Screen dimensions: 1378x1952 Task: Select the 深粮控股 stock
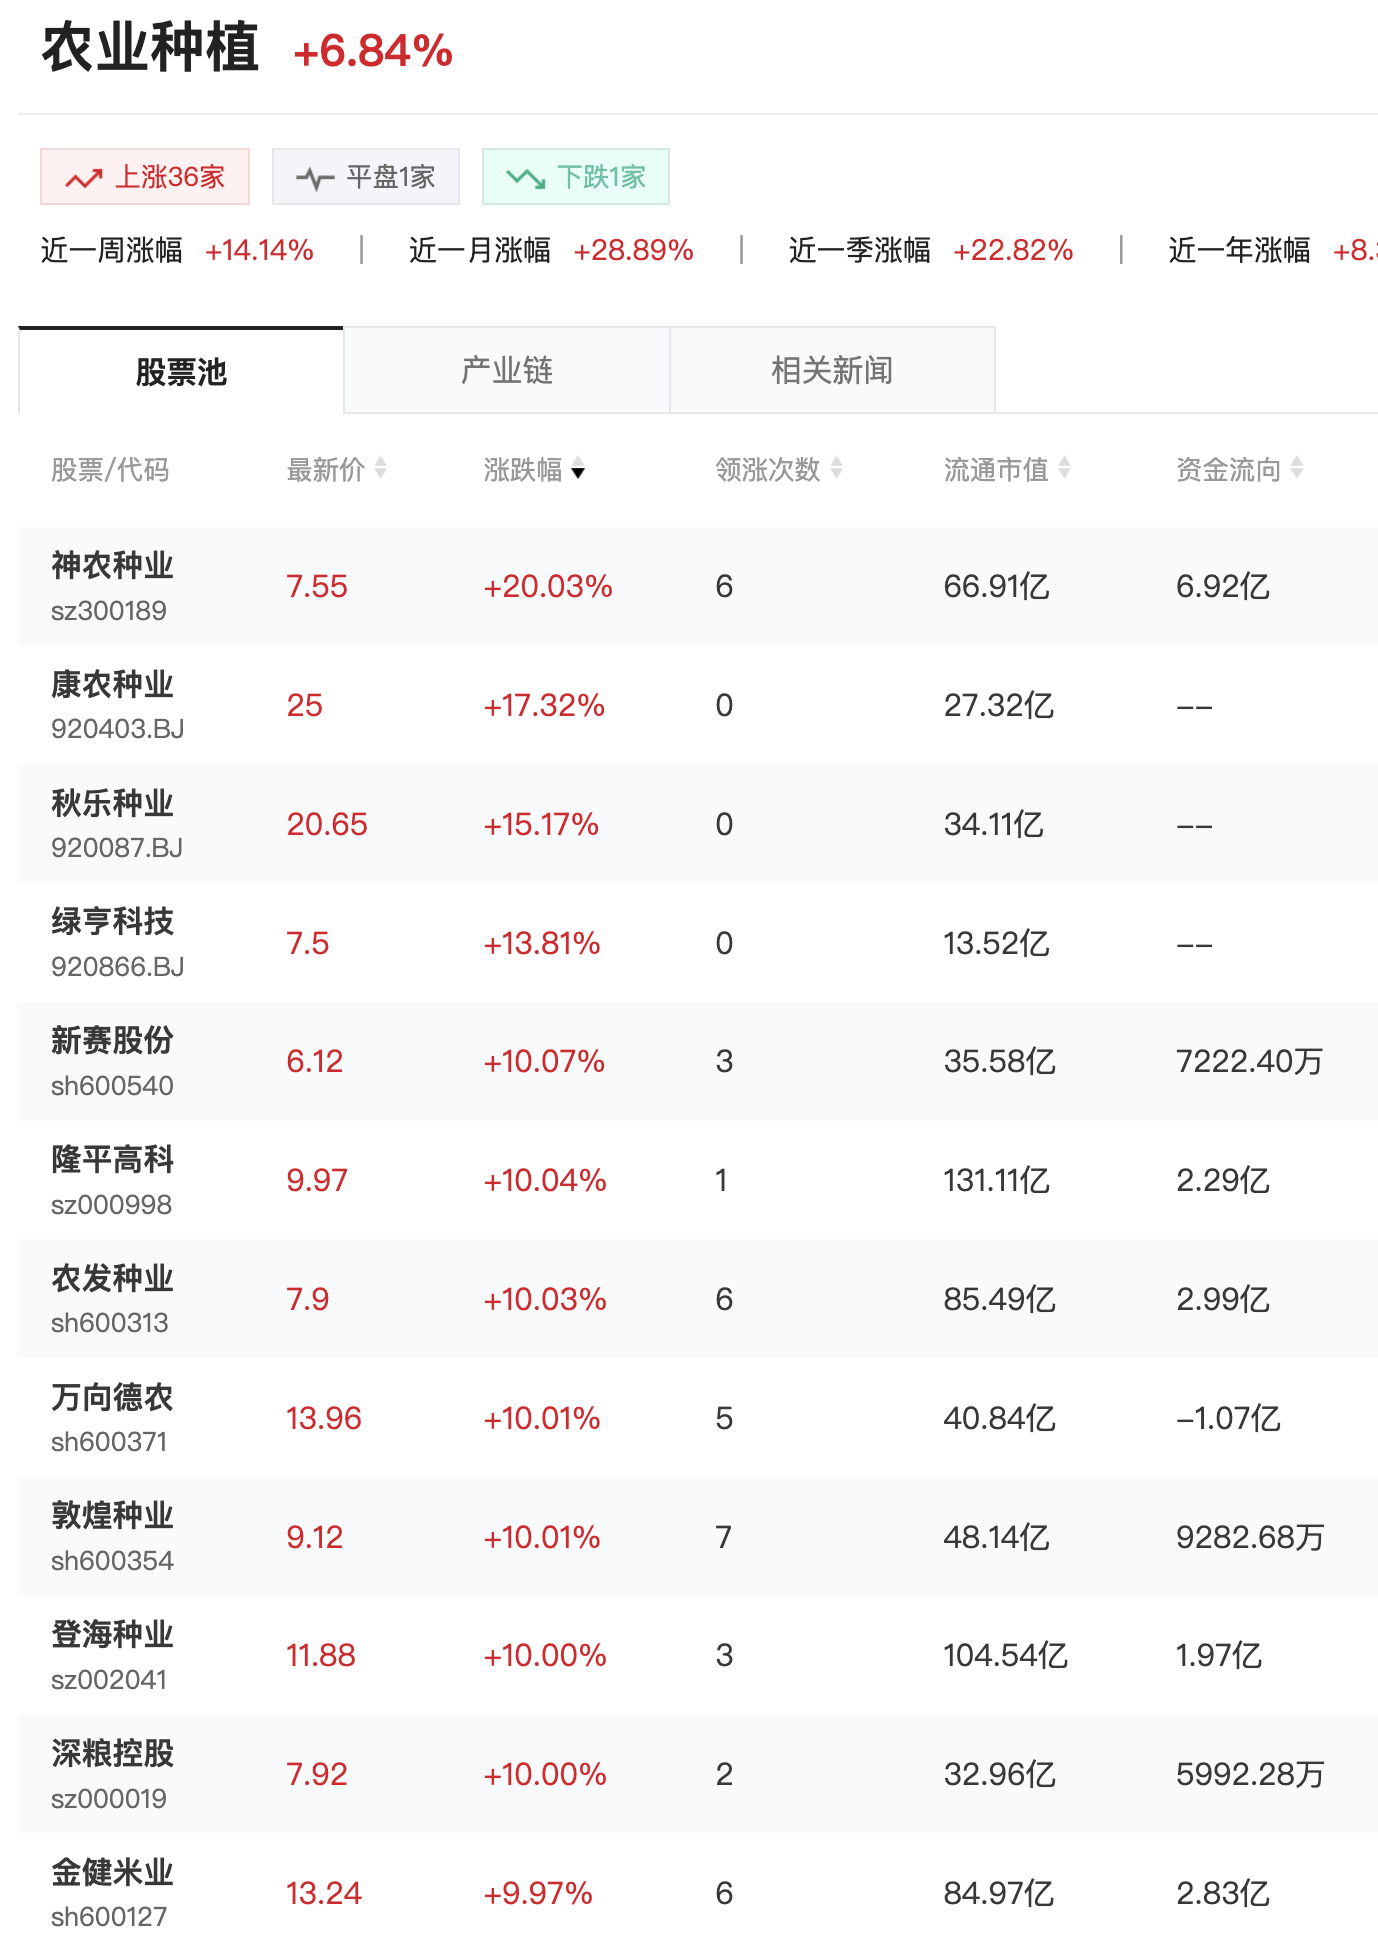112,1754
